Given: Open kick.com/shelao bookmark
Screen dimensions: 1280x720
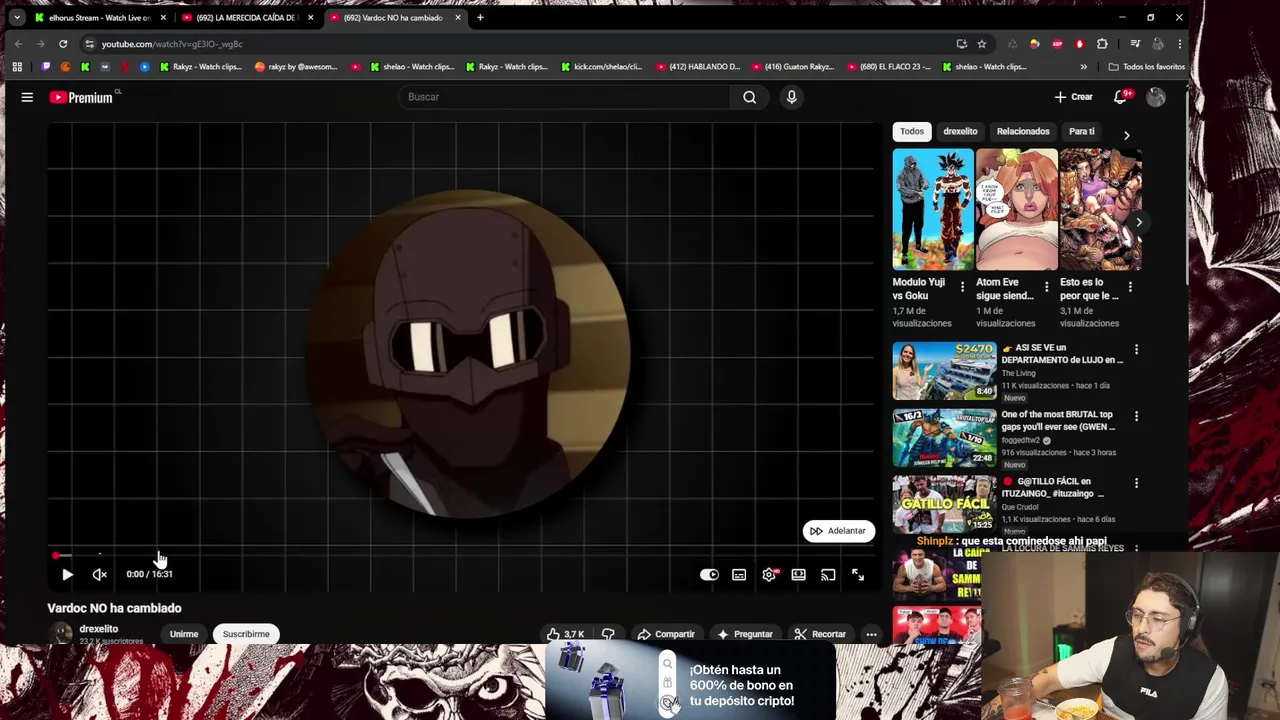Looking at the screenshot, I should click(601, 67).
